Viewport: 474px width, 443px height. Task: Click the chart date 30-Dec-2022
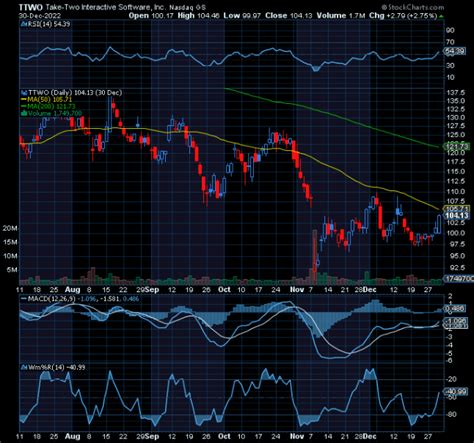(40, 16)
